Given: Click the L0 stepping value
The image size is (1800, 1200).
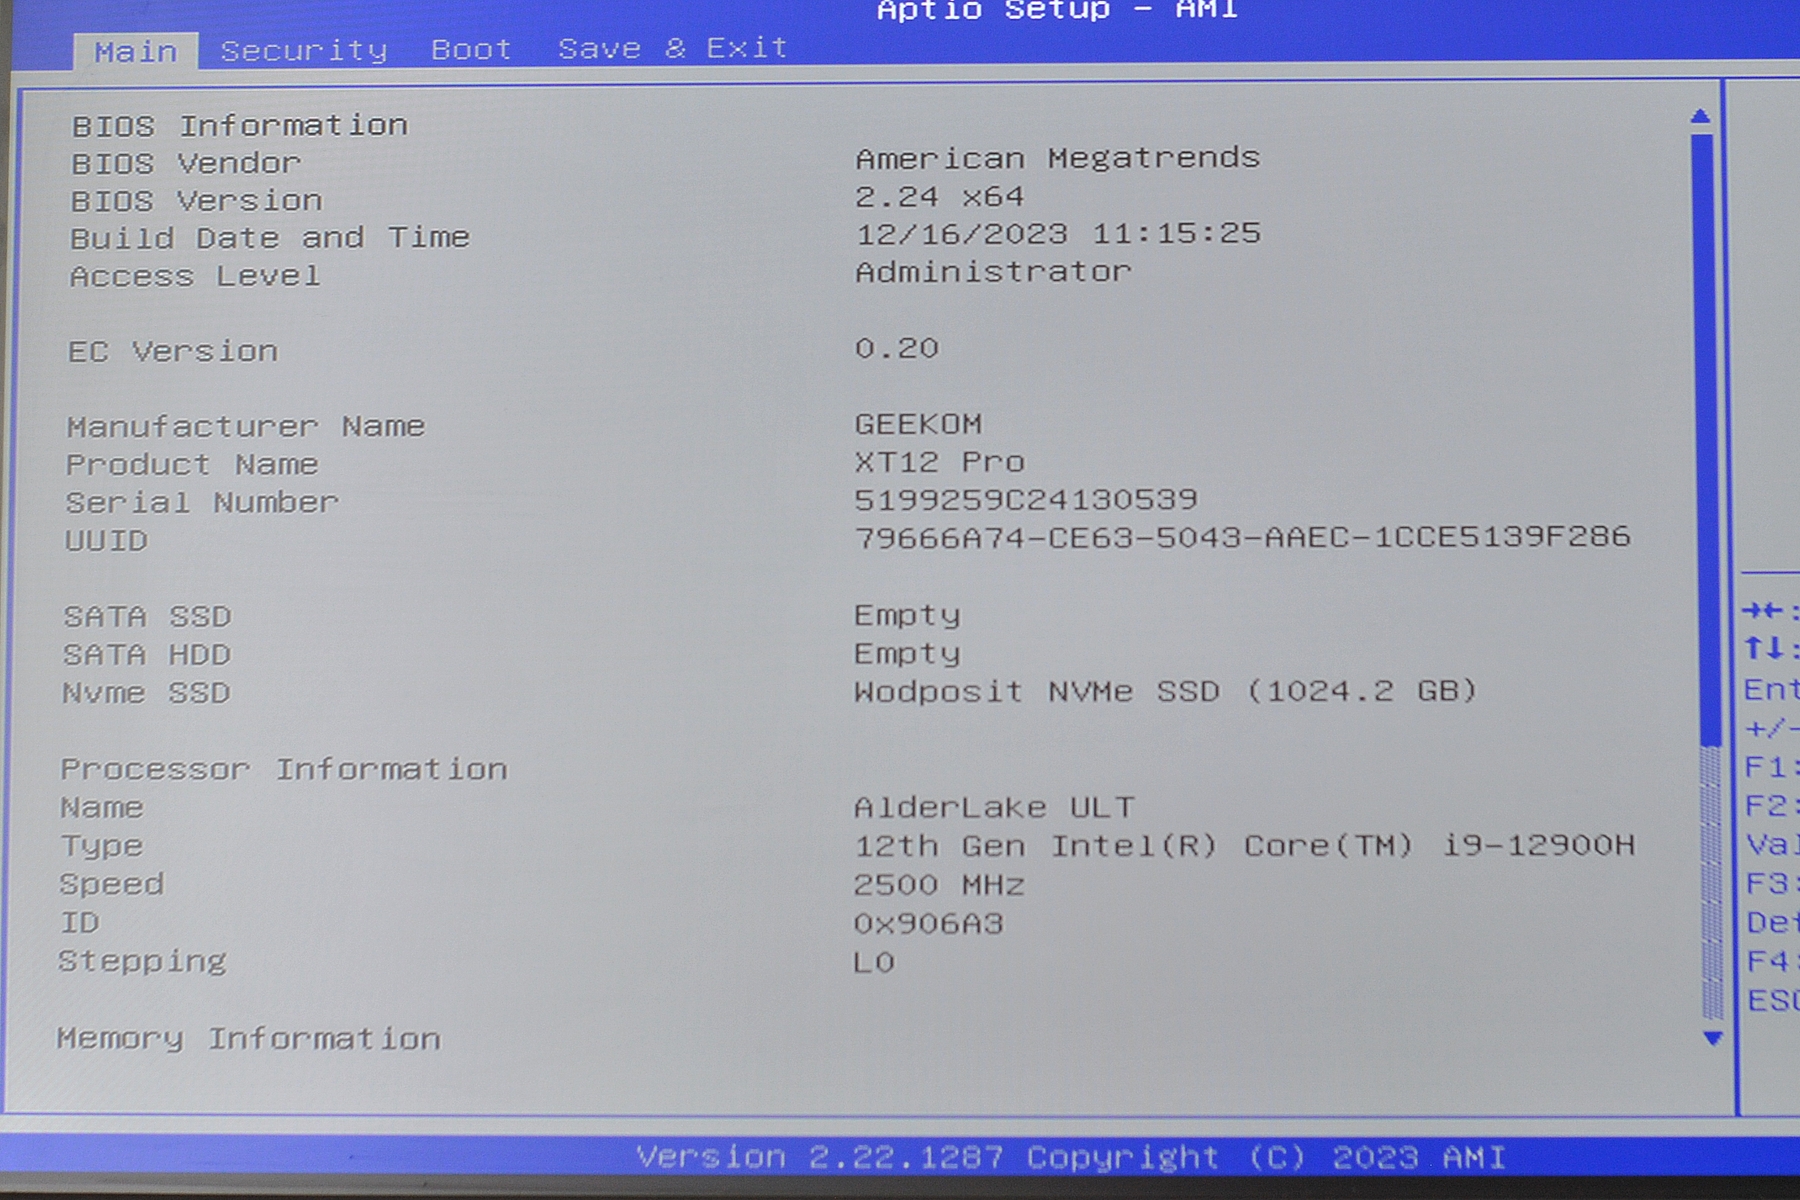Looking at the screenshot, I should 874,962.
